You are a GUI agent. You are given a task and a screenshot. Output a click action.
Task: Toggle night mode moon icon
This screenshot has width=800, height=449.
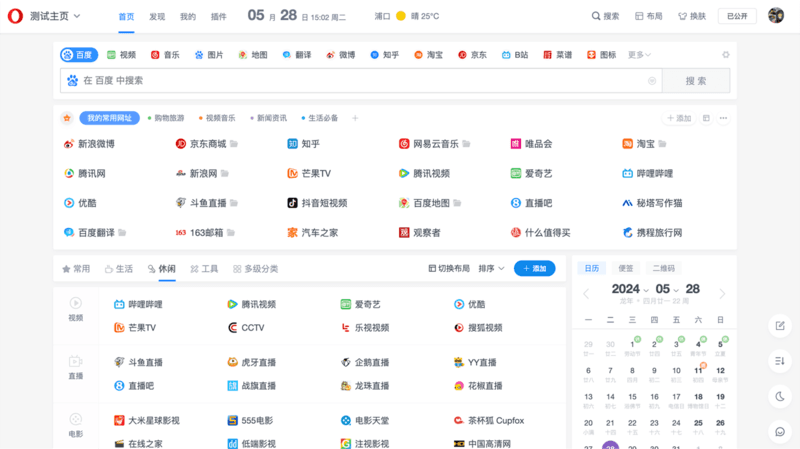coord(780,396)
